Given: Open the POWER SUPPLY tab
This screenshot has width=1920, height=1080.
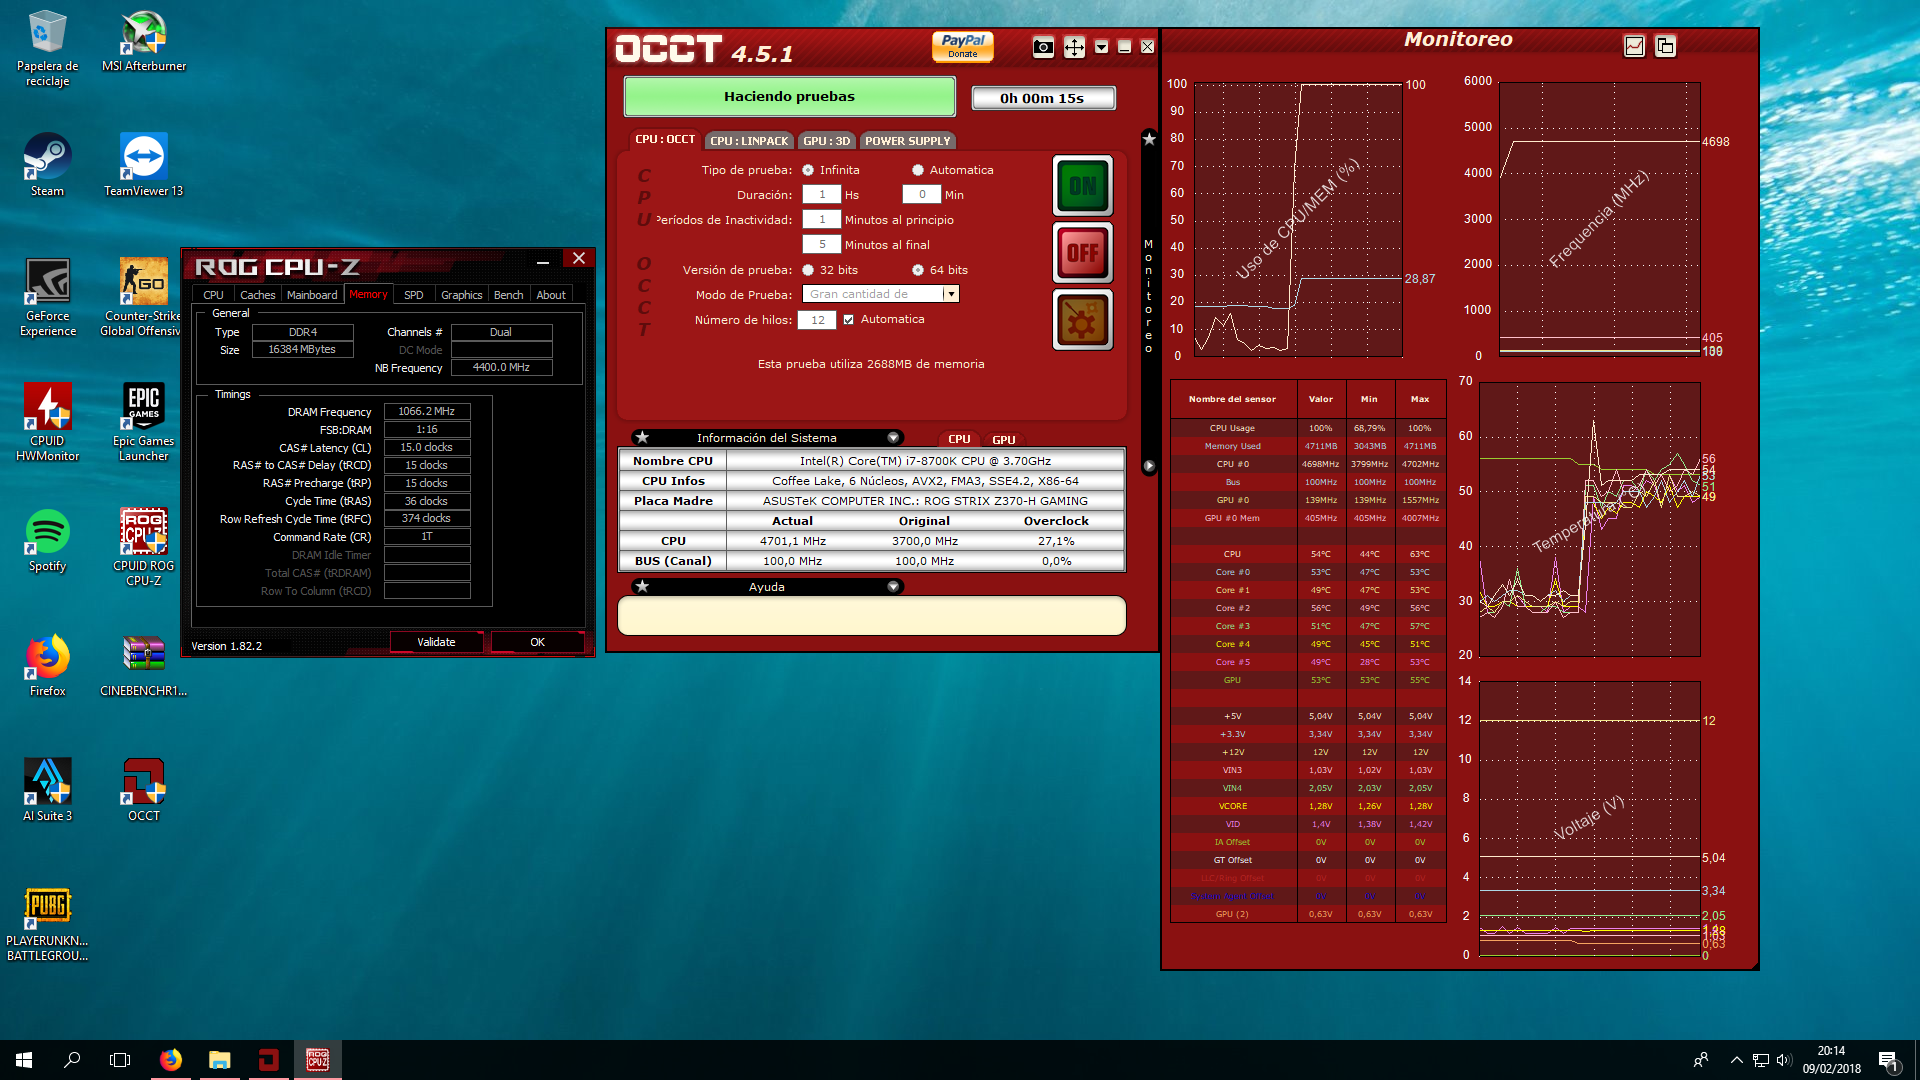Looking at the screenshot, I should point(907,141).
